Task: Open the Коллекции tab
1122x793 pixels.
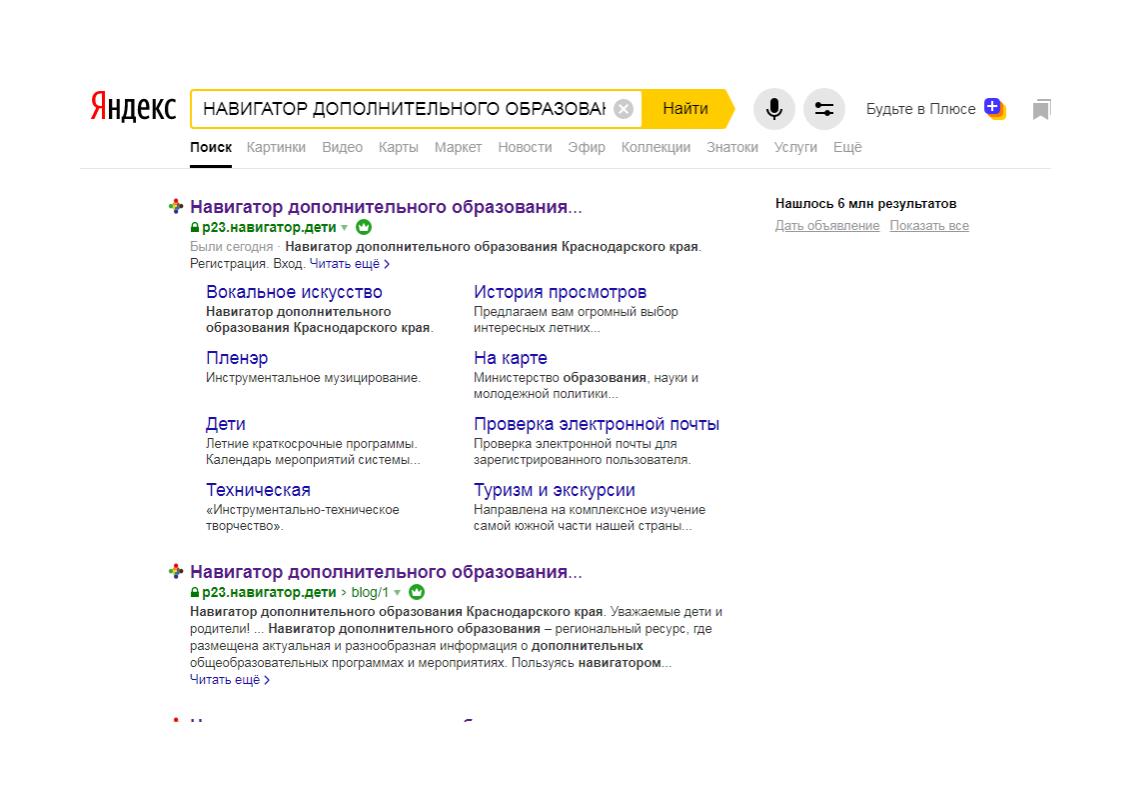Action: coord(656,147)
